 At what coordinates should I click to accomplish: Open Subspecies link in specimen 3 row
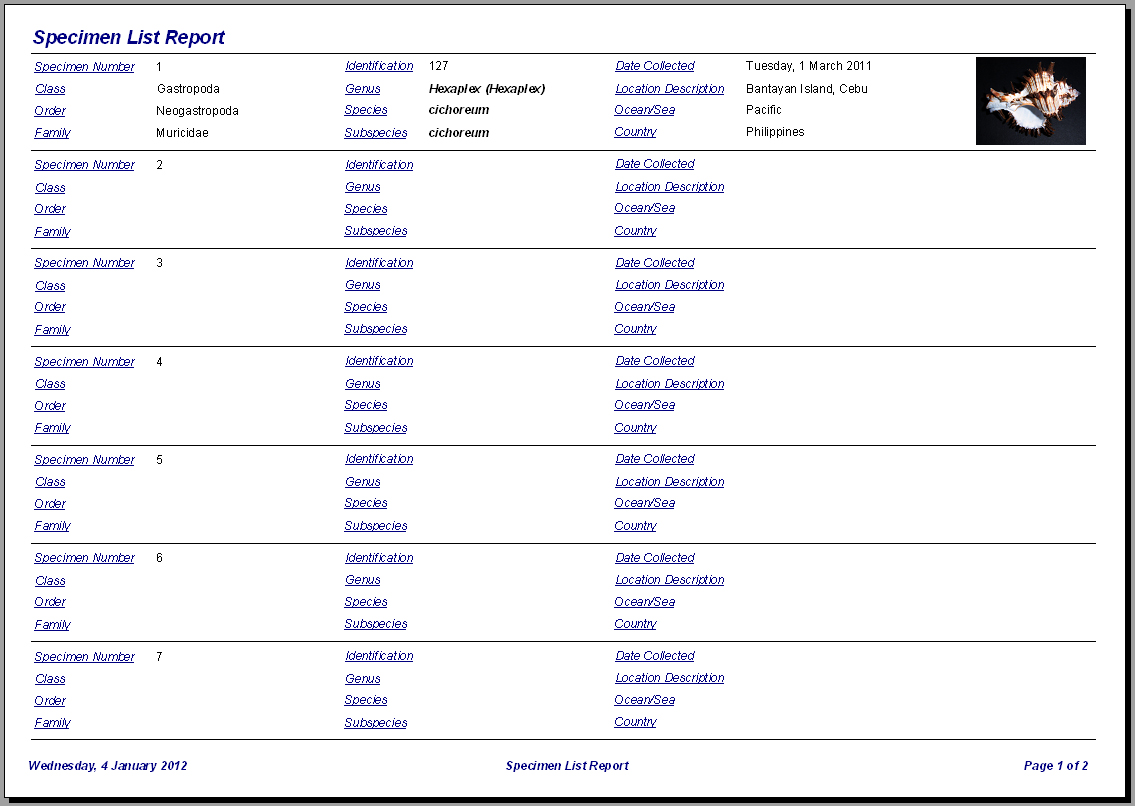[x=376, y=329]
